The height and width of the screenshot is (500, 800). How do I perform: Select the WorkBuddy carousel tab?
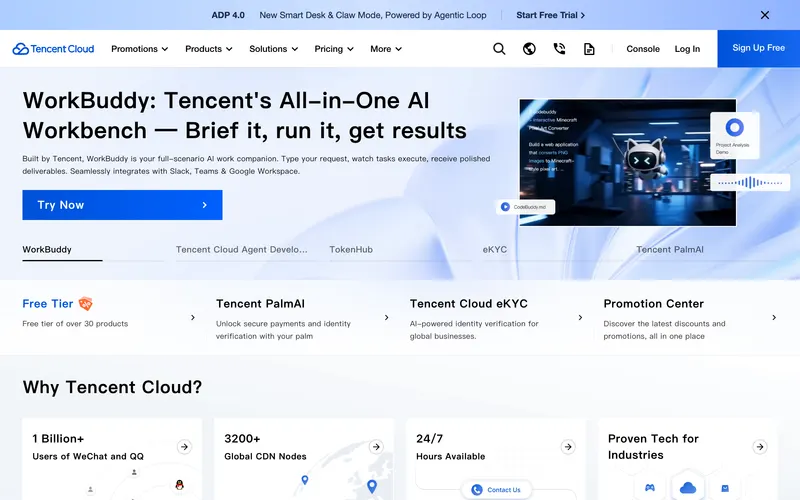(x=47, y=249)
